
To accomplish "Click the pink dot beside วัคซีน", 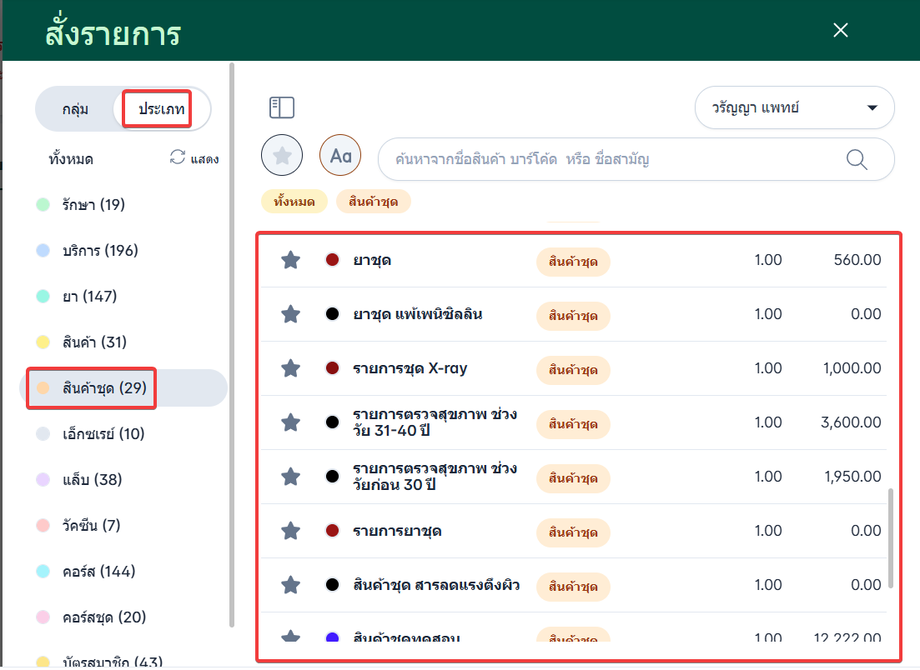I will (x=43, y=525).
